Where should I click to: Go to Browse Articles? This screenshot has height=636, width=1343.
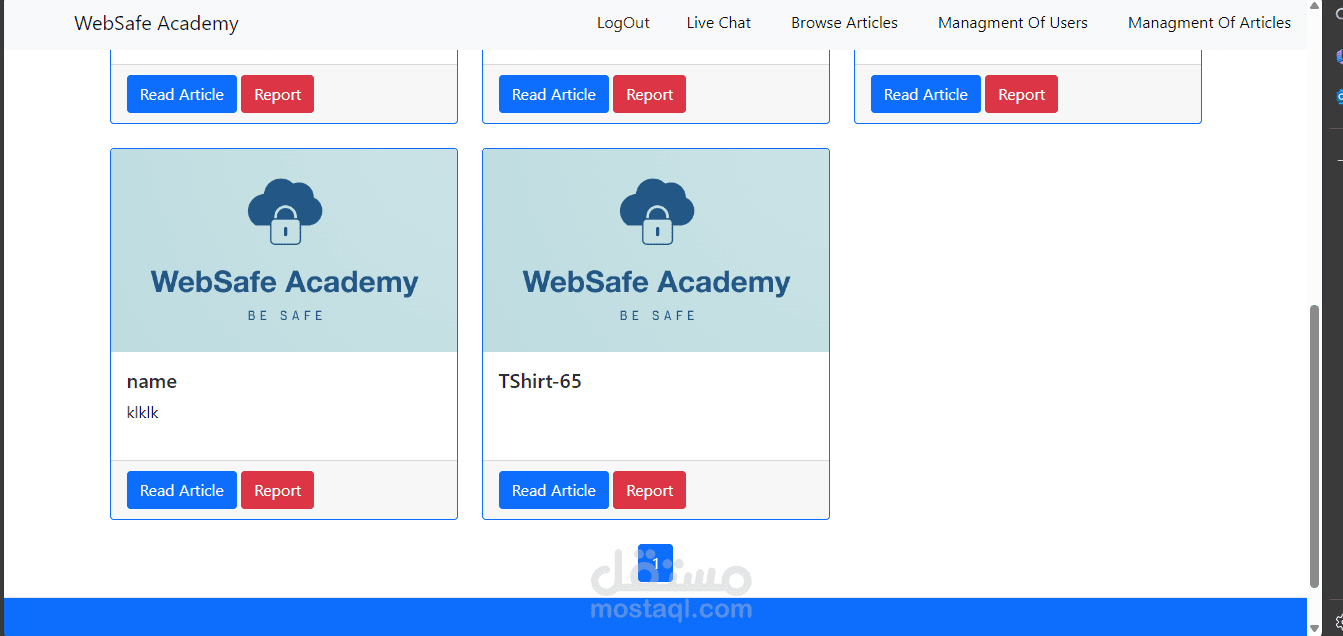(x=844, y=23)
